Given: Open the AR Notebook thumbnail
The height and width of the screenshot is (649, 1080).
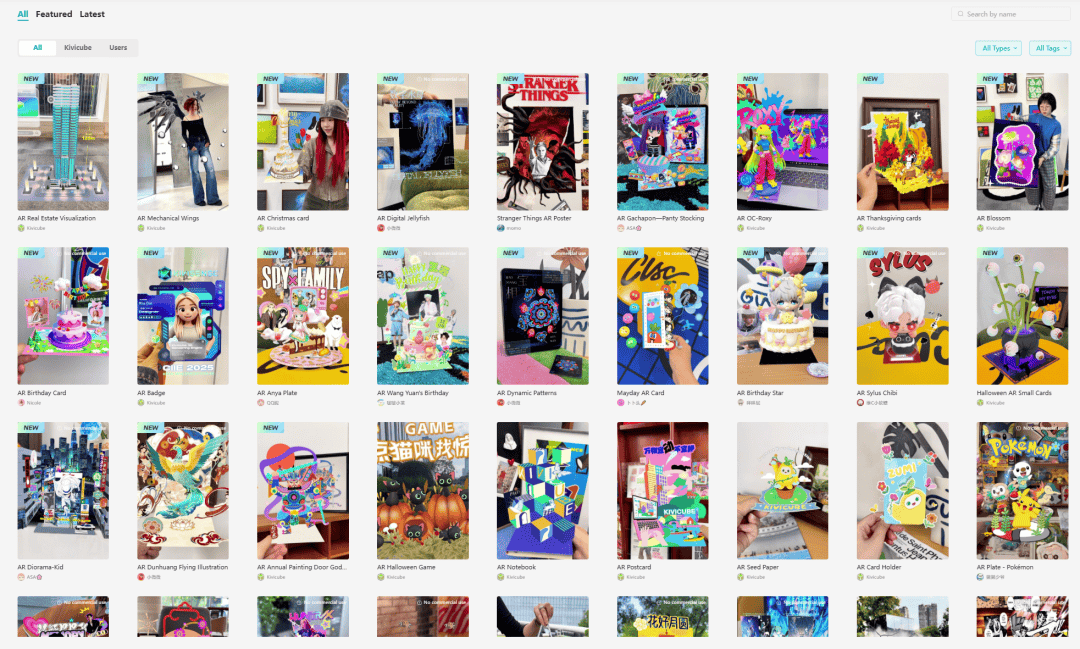Looking at the screenshot, I should [543, 491].
